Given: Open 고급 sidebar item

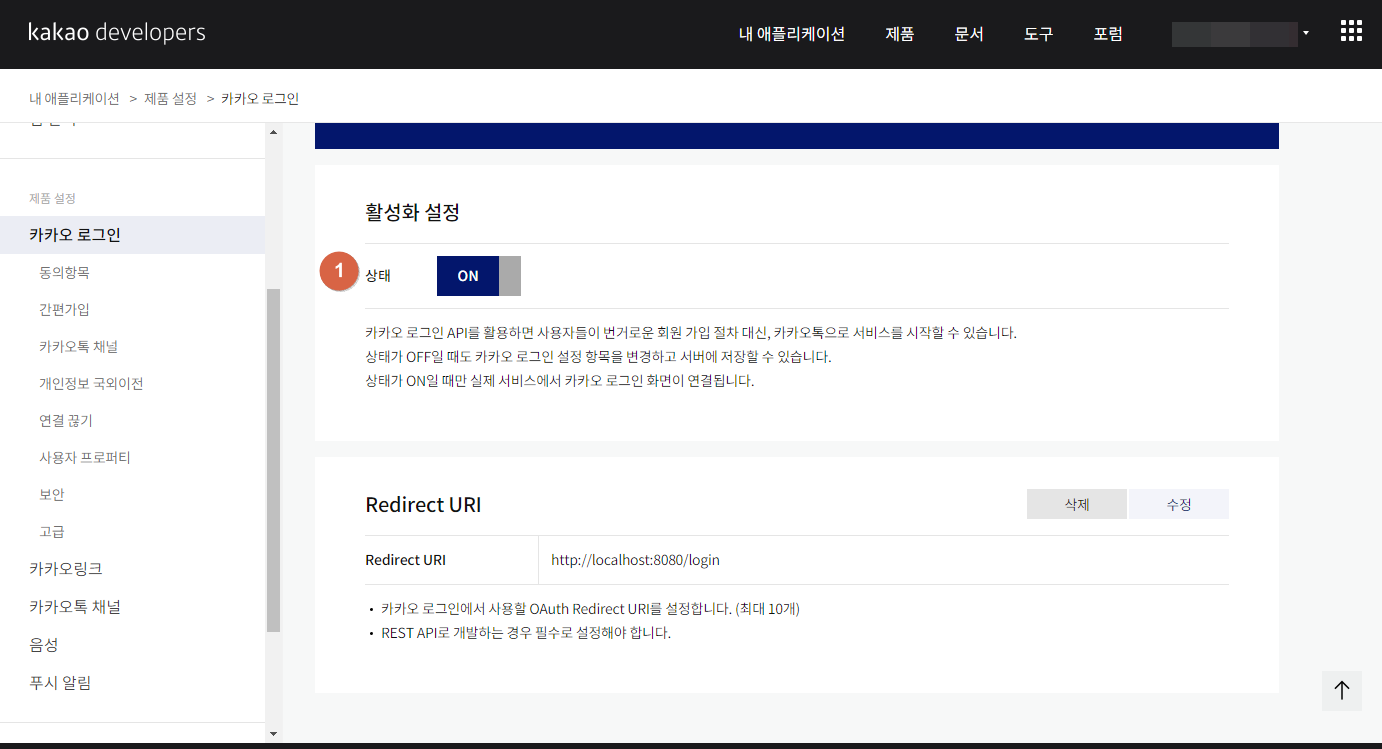Looking at the screenshot, I should (x=52, y=531).
